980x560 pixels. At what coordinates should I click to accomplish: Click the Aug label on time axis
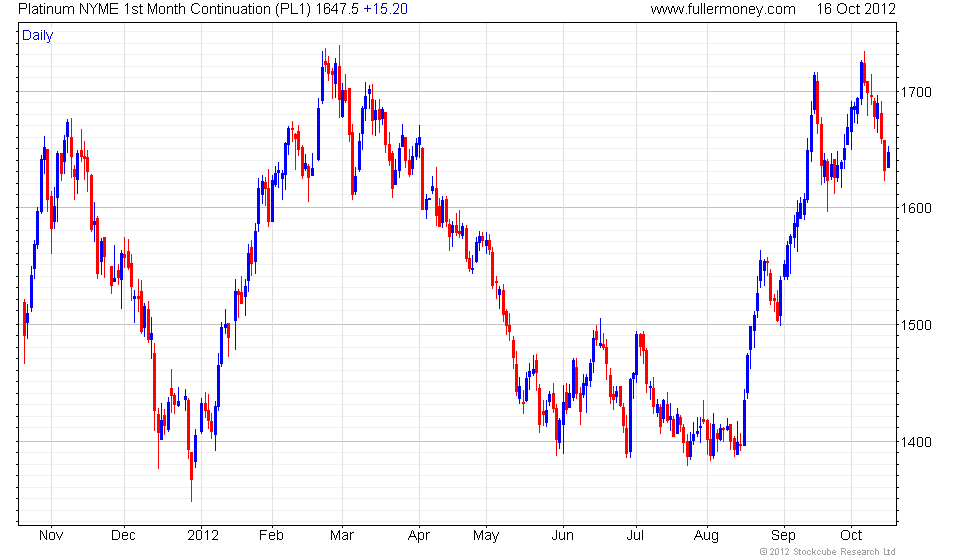point(706,536)
